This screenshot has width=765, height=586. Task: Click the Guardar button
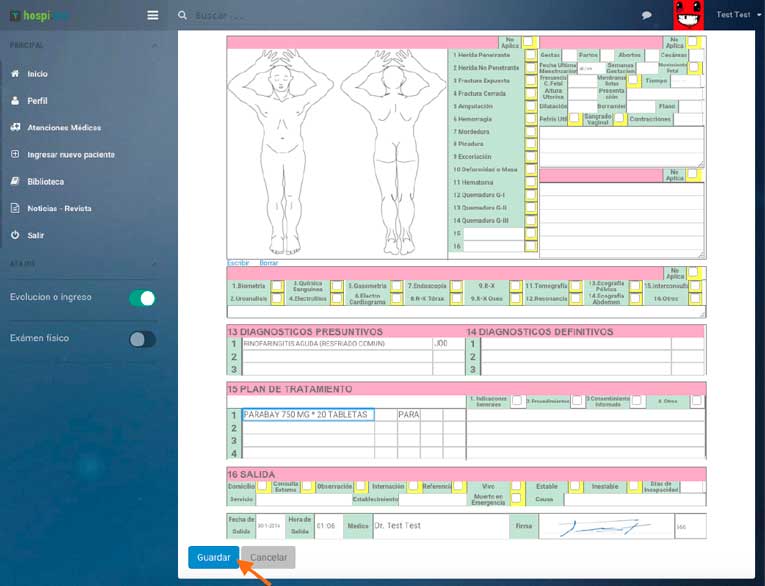point(213,557)
